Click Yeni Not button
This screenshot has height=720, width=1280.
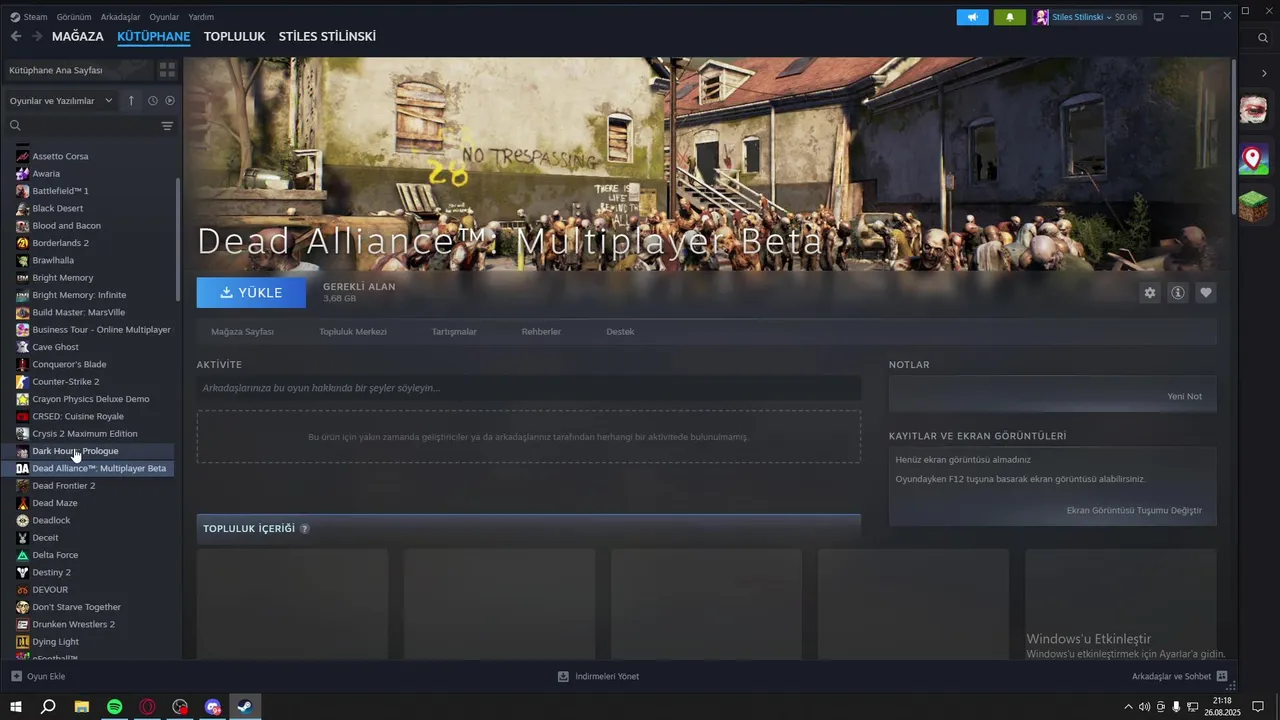(x=1185, y=396)
